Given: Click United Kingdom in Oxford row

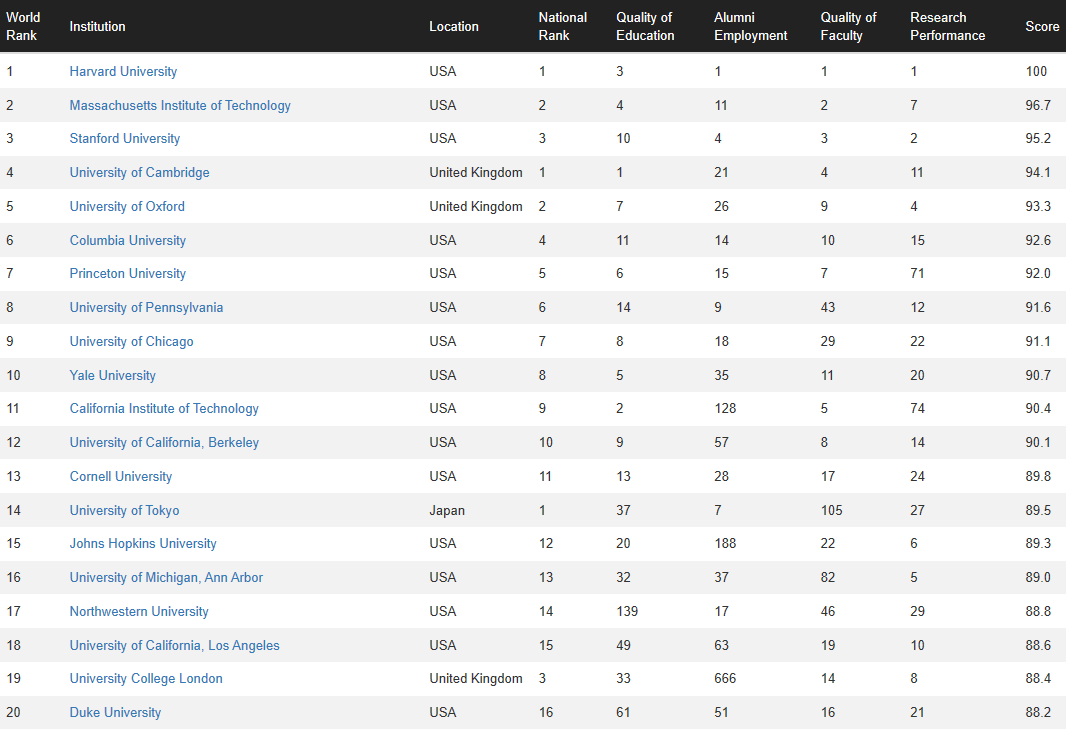Looking at the screenshot, I should pos(476,207).
